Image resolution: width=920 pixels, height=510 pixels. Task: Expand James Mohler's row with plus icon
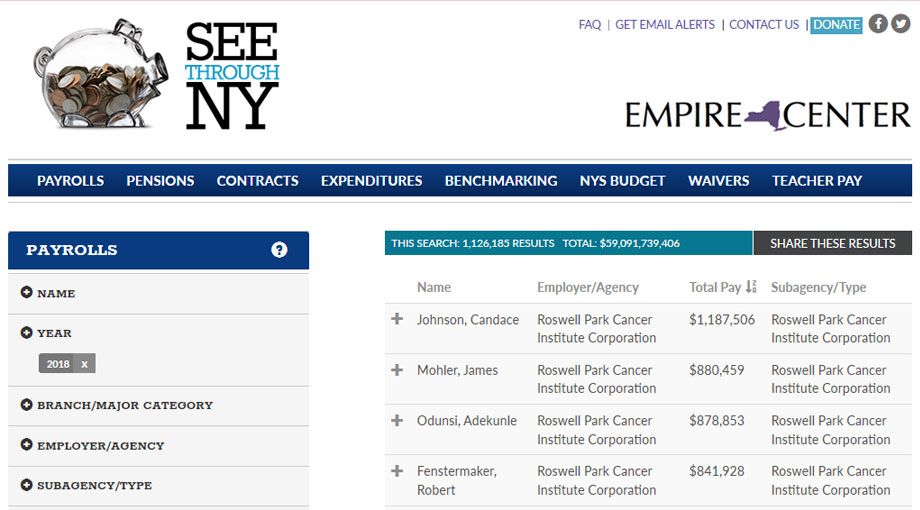[x=397, y=370]
